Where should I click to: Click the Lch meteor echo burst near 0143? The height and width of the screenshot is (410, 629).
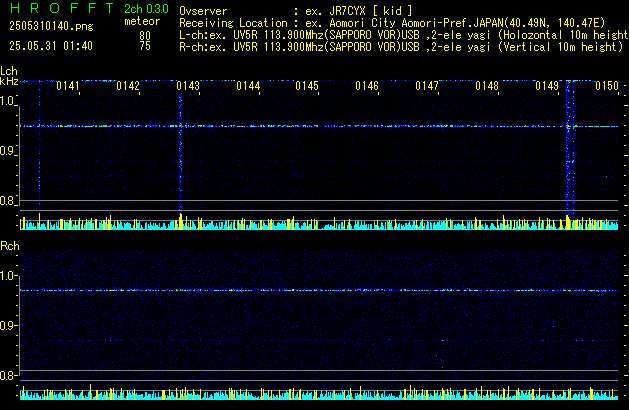click(181, 152)
